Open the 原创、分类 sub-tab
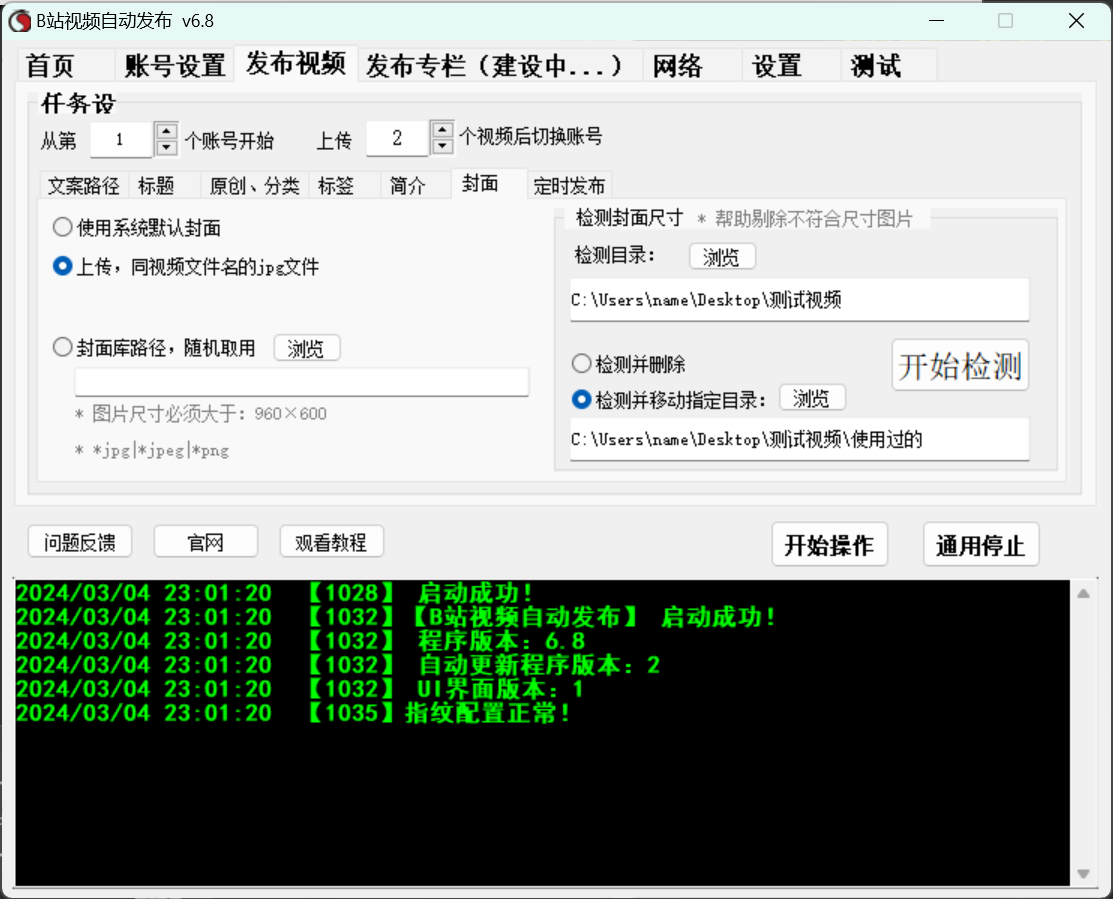1113x899 pixels. pos(254,186)
